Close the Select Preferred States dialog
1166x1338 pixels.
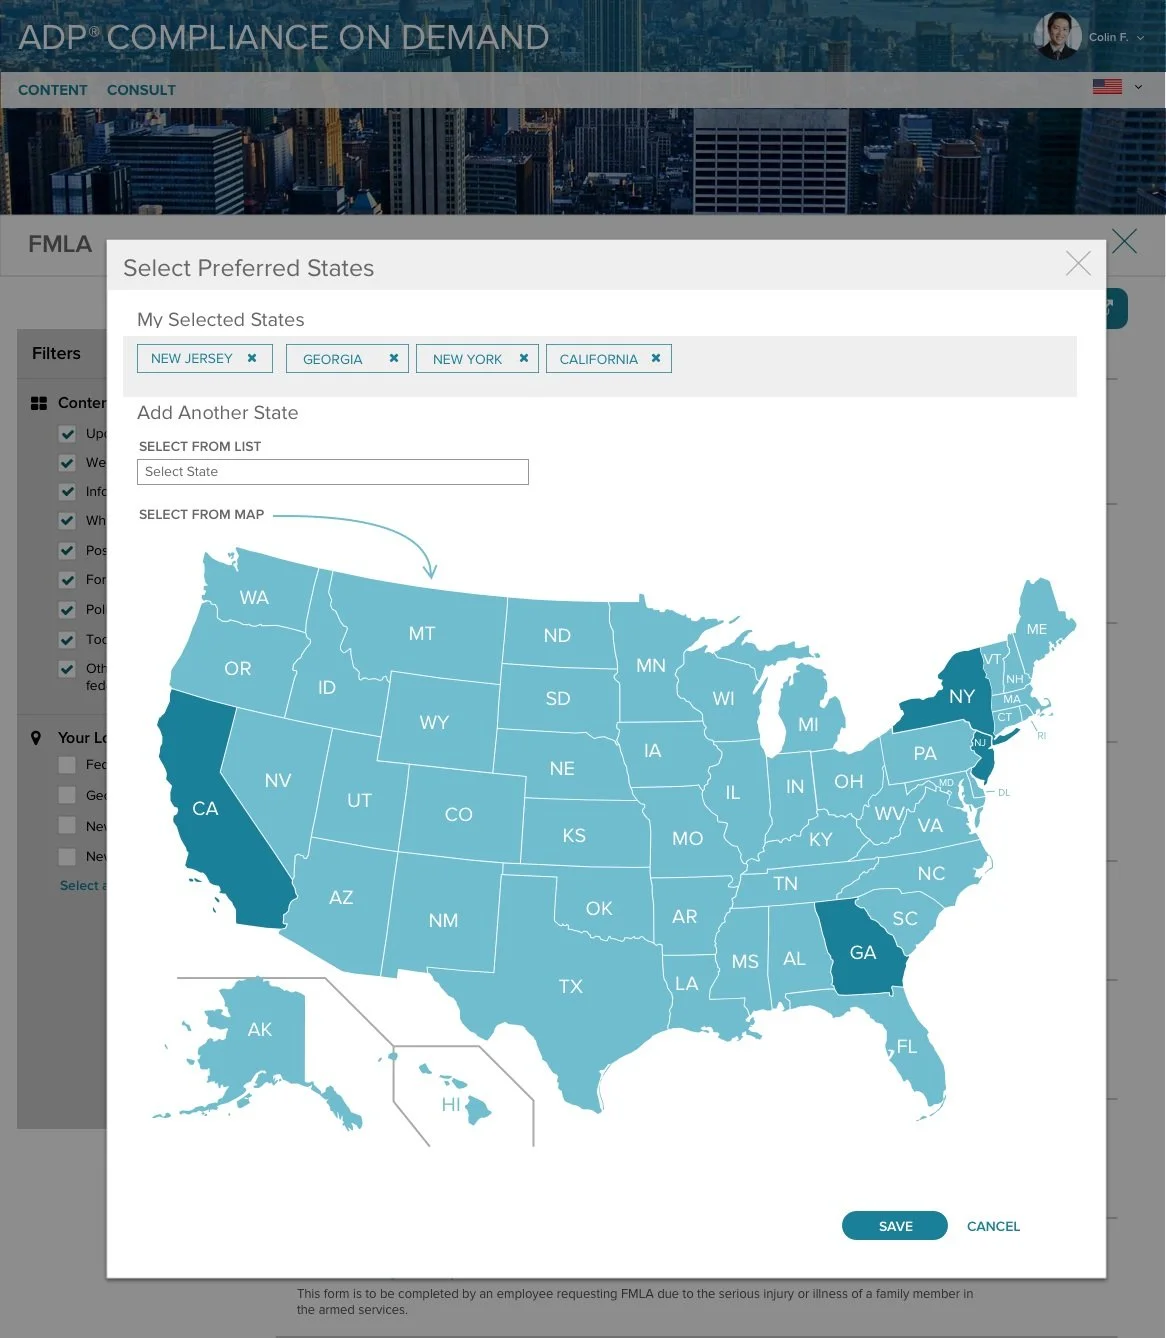[1078, 264]
